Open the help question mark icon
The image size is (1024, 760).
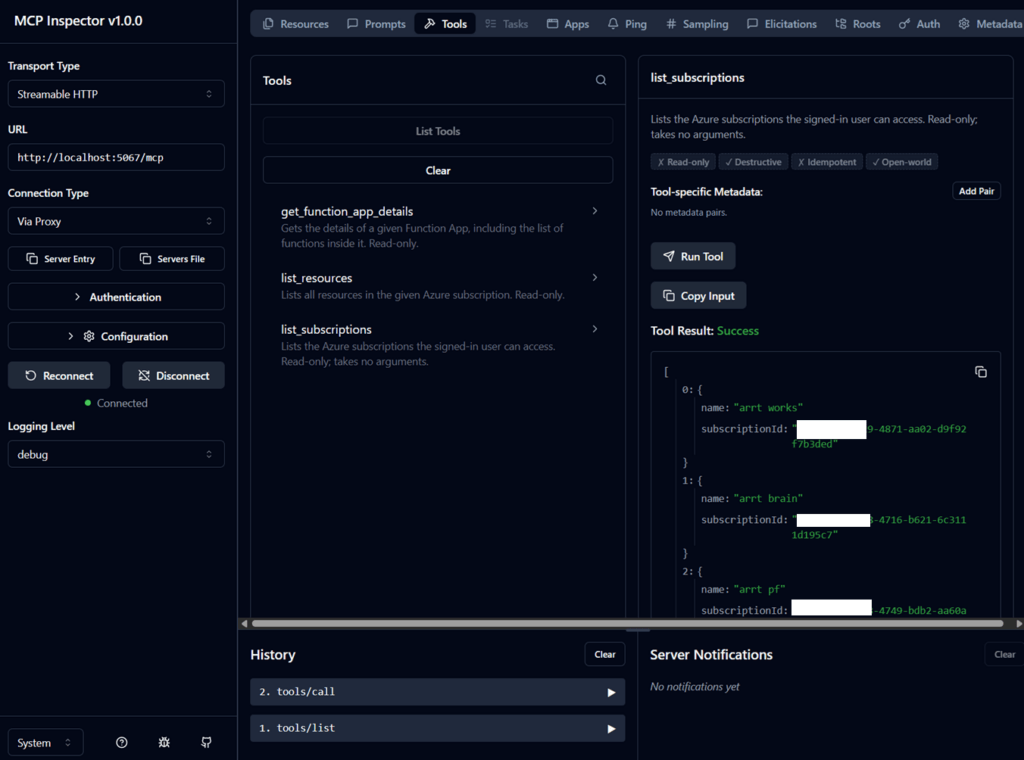121,742
